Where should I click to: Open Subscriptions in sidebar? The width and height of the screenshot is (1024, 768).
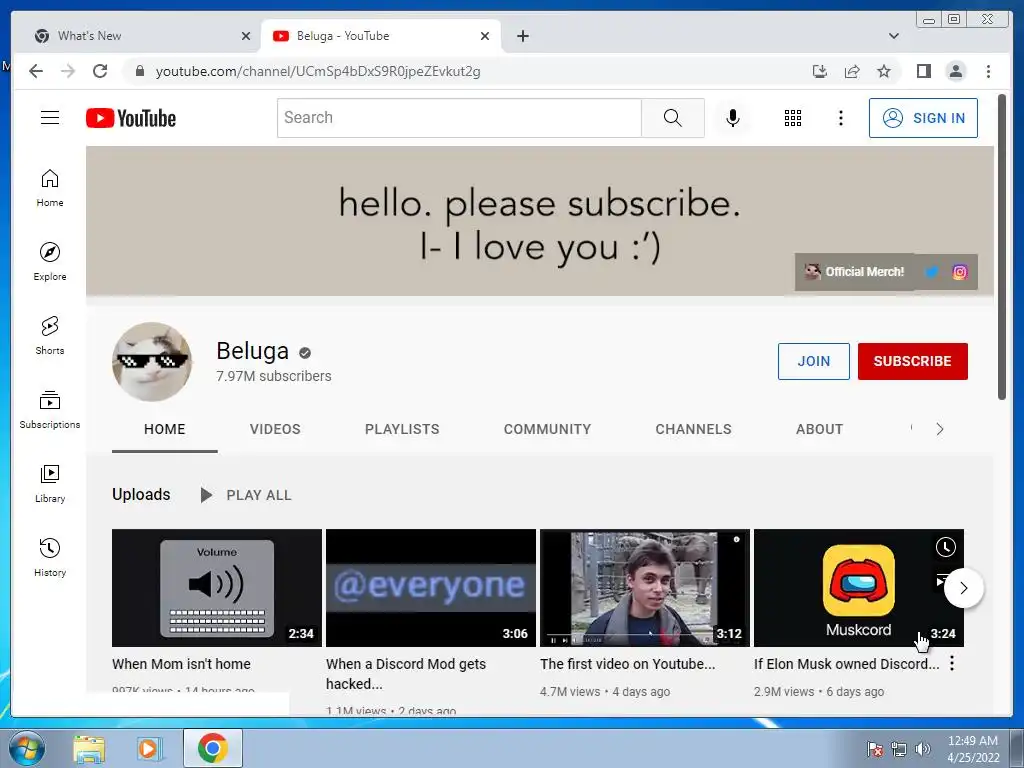[50, 409]
